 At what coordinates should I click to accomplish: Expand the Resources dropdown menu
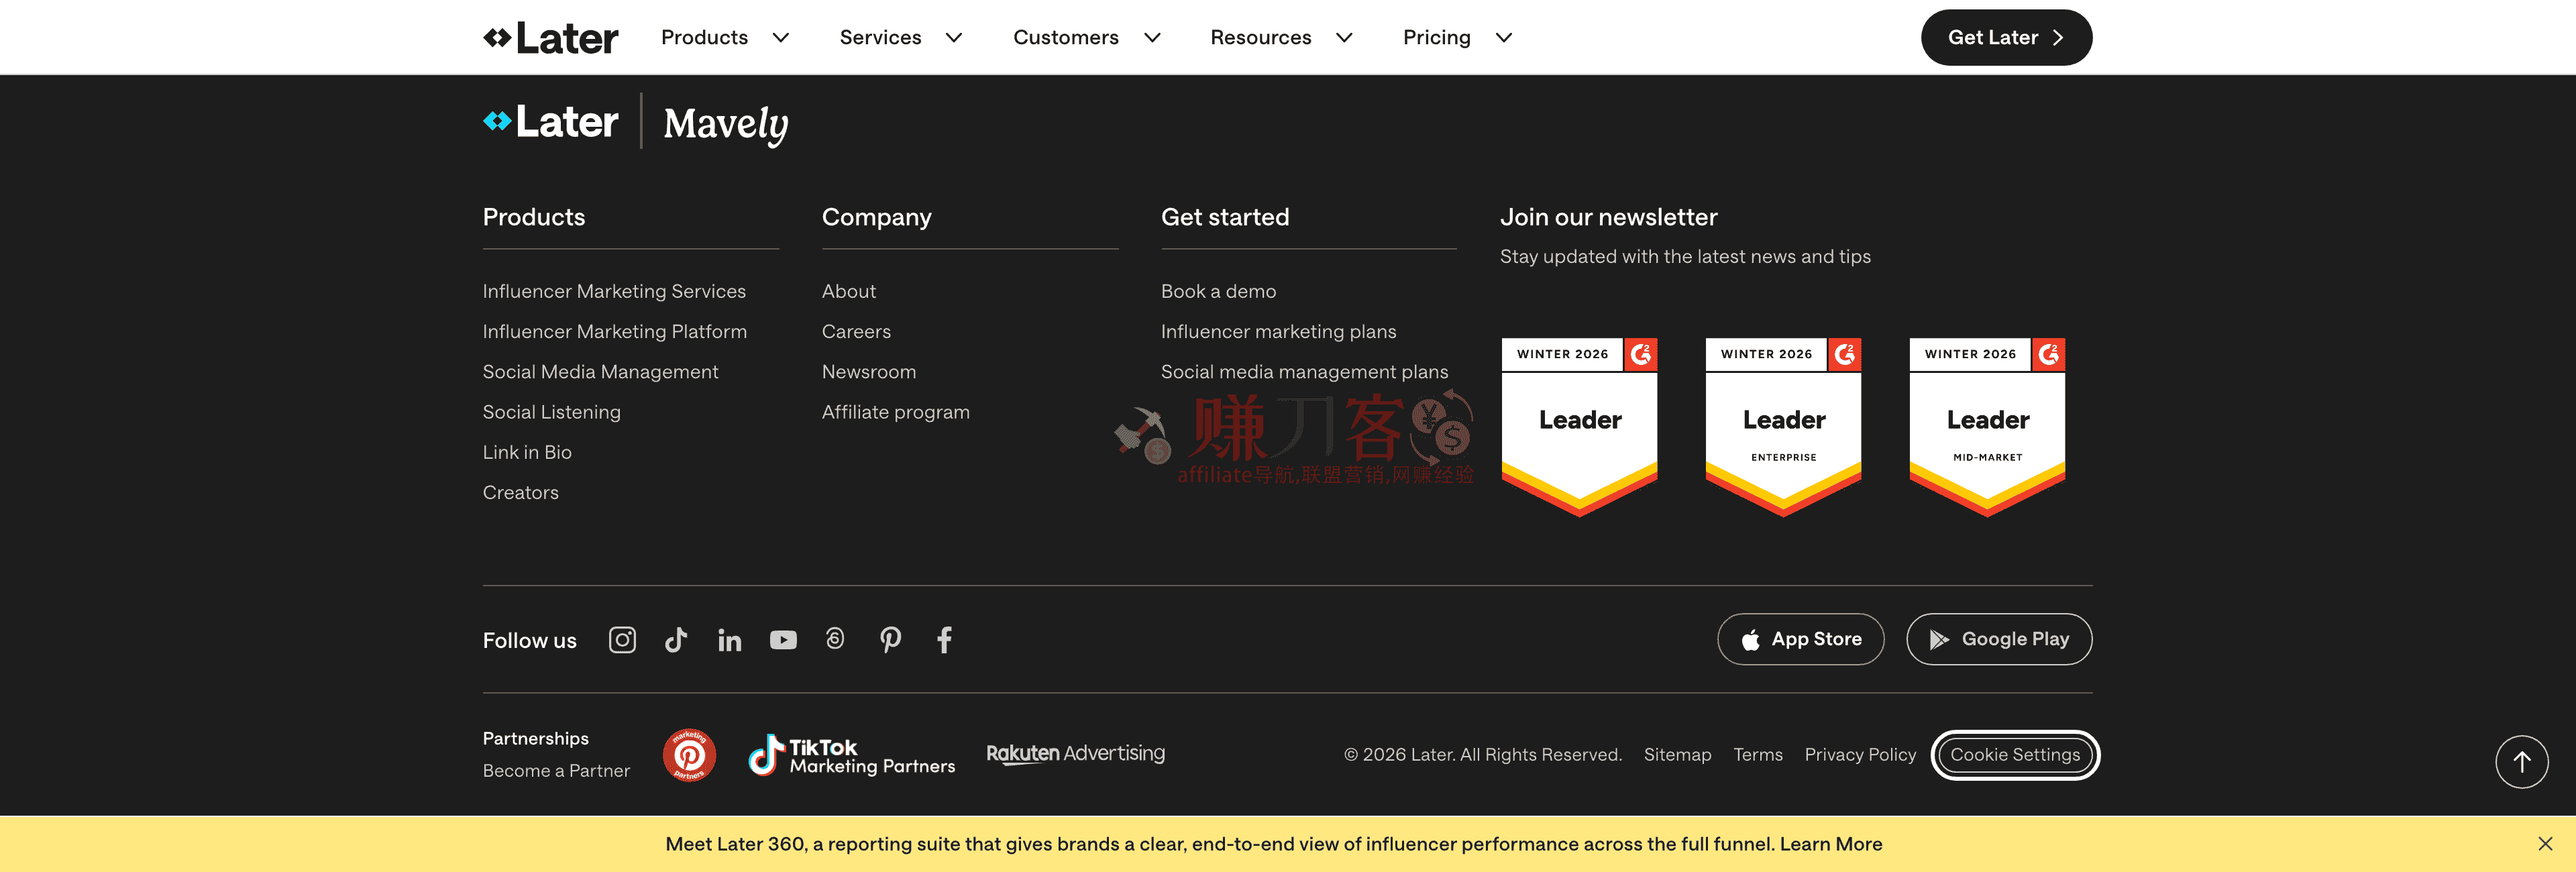click(1281, 38)
